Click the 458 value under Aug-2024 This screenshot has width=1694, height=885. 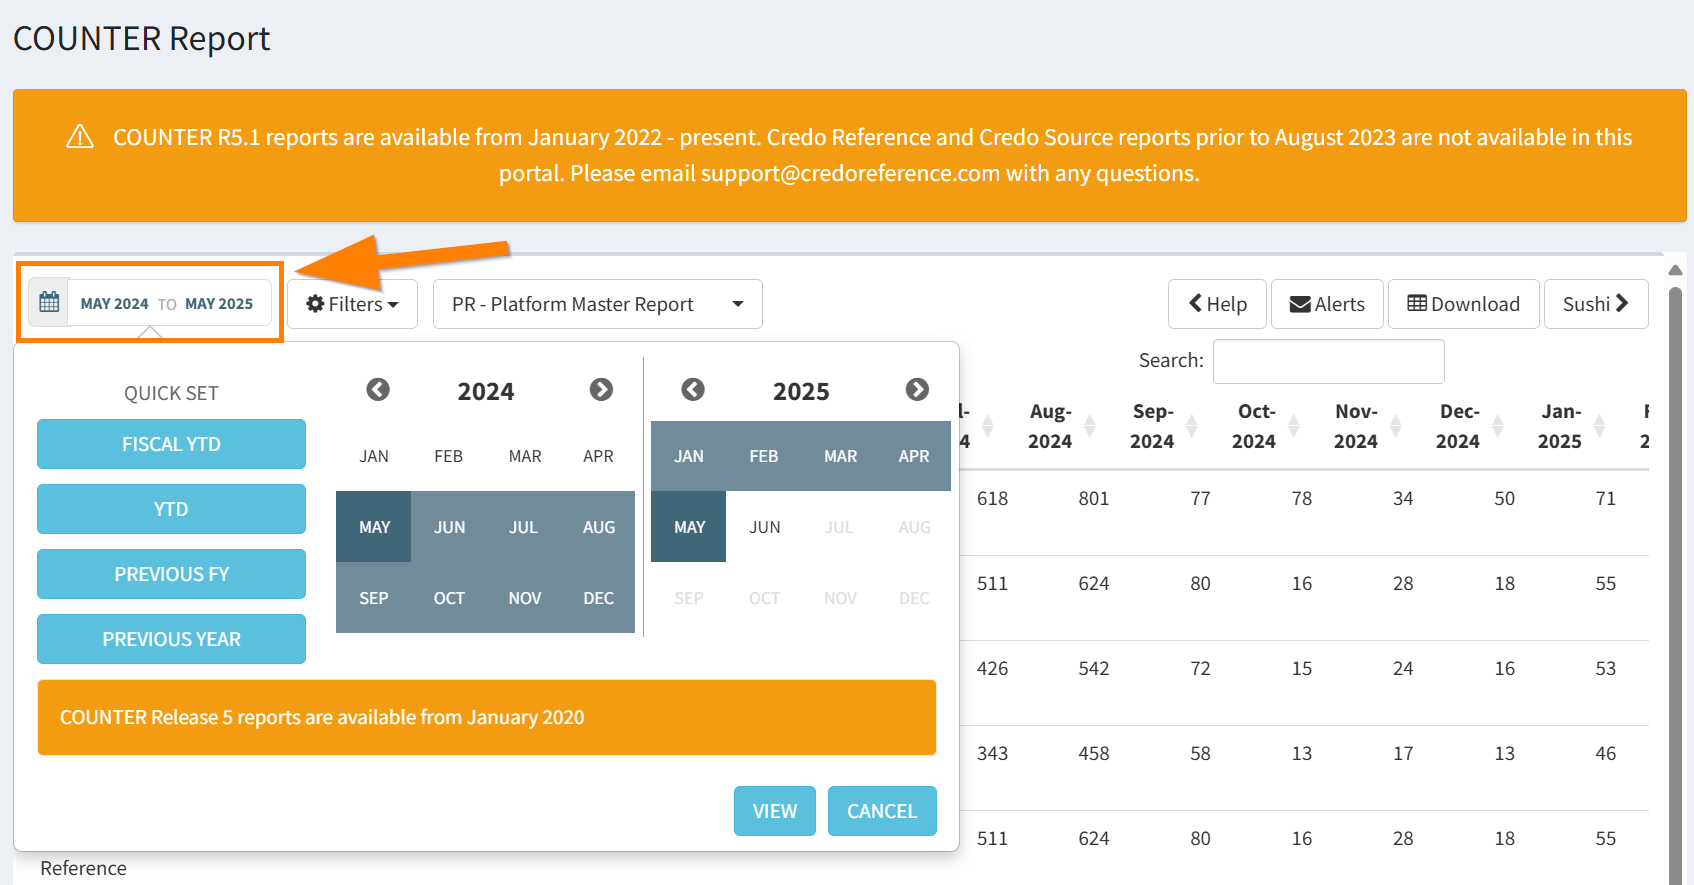(1094, 753)
